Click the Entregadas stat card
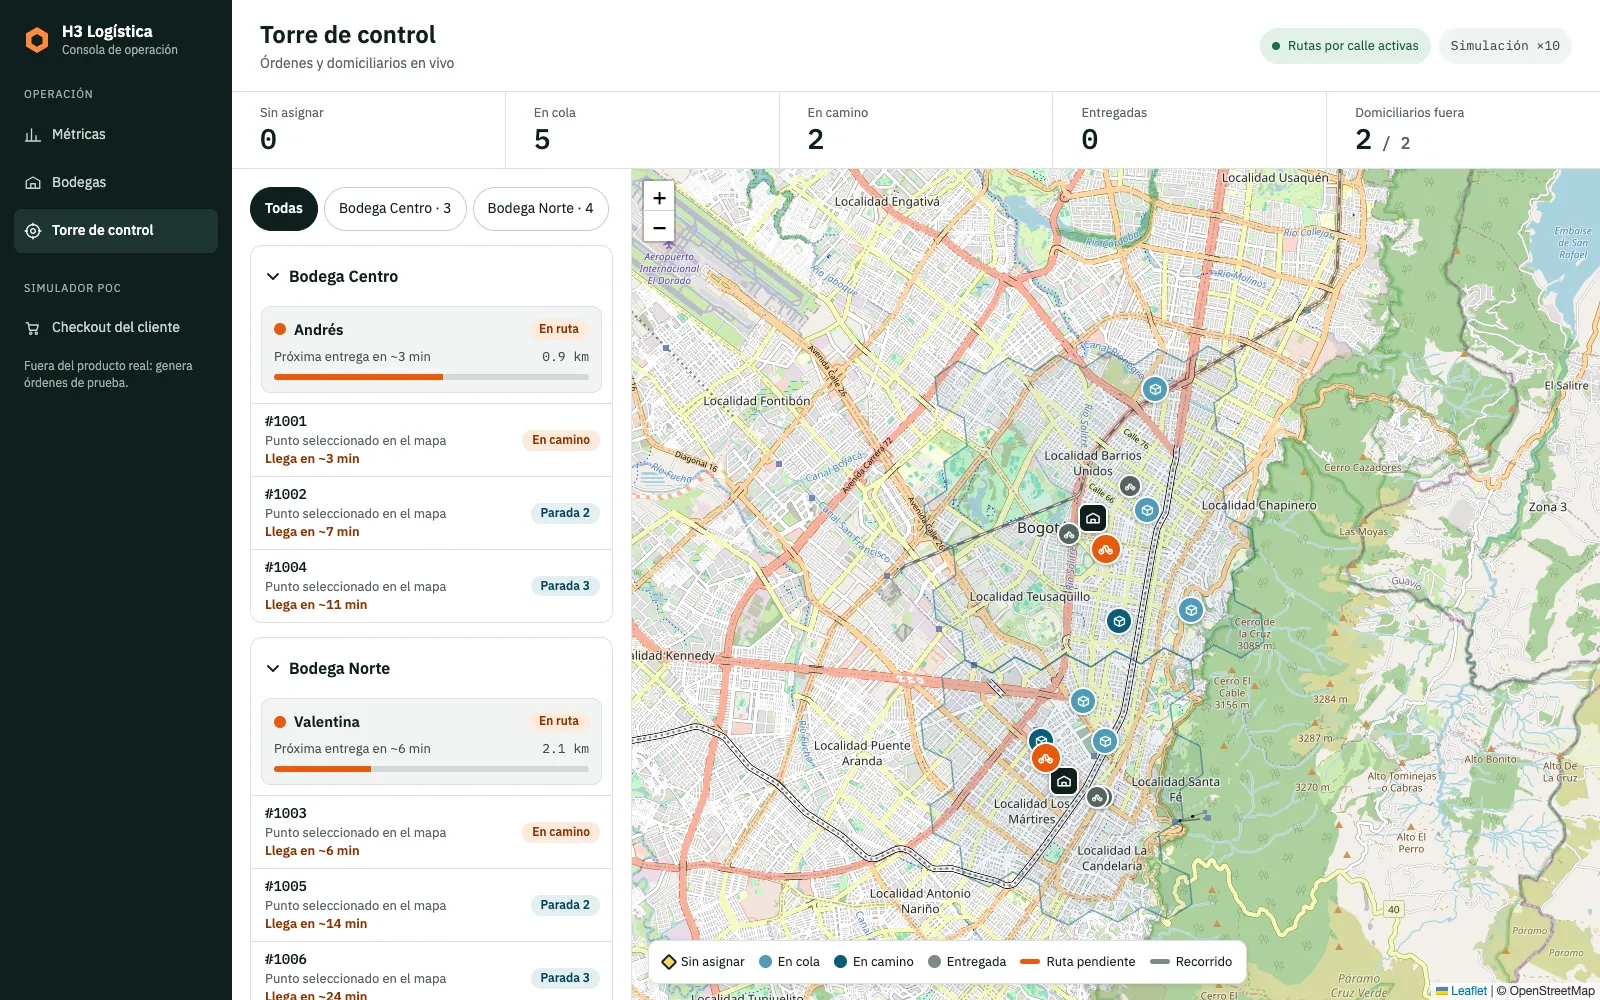1600x1000 pixels. click(x=1189, y=130)
